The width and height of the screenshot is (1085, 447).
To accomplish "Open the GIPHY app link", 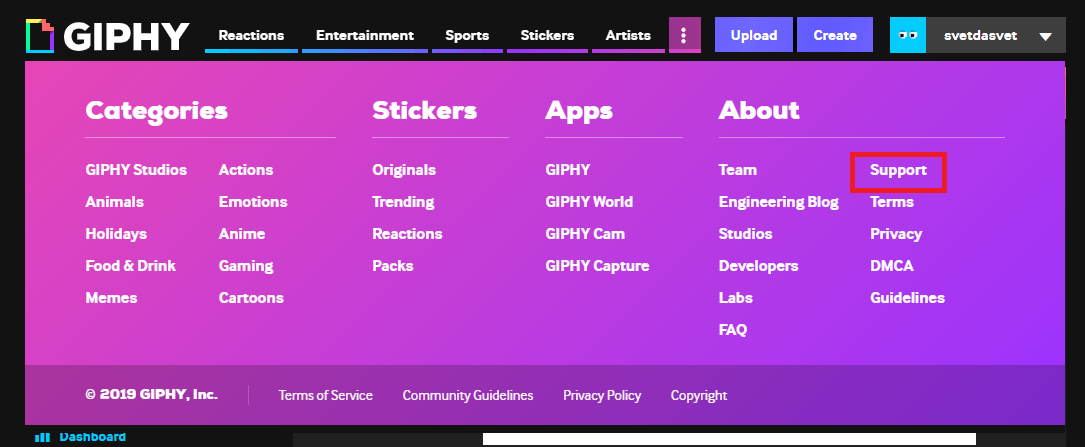I will 568,170.
